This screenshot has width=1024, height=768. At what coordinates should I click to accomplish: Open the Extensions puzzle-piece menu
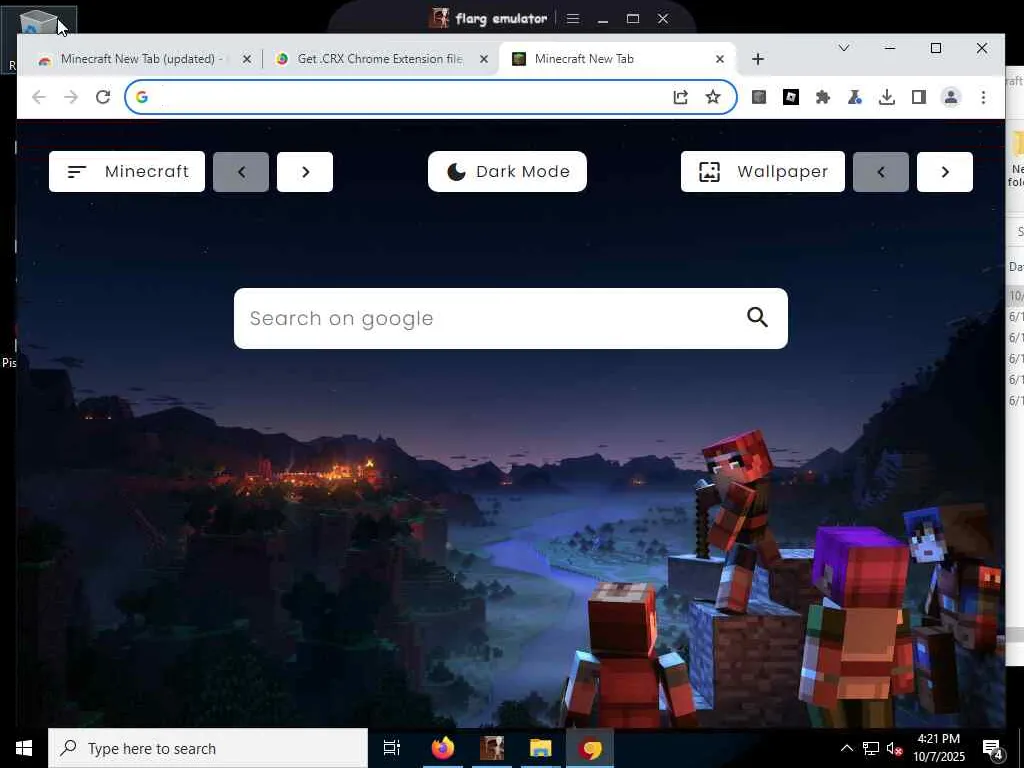(x=823, y=97)
